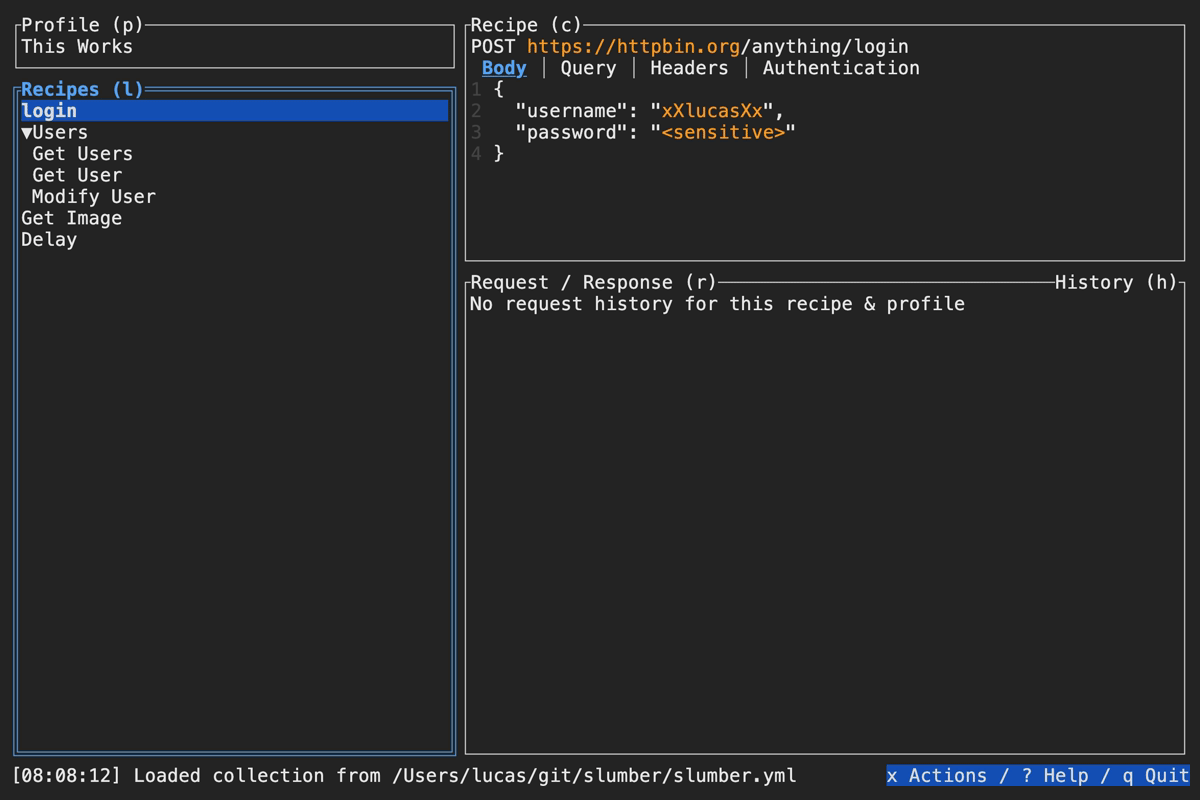Click q Quit in the footer
Image resolution: width=1200 pixels, height=800 pixels.
pos(1155,776)
